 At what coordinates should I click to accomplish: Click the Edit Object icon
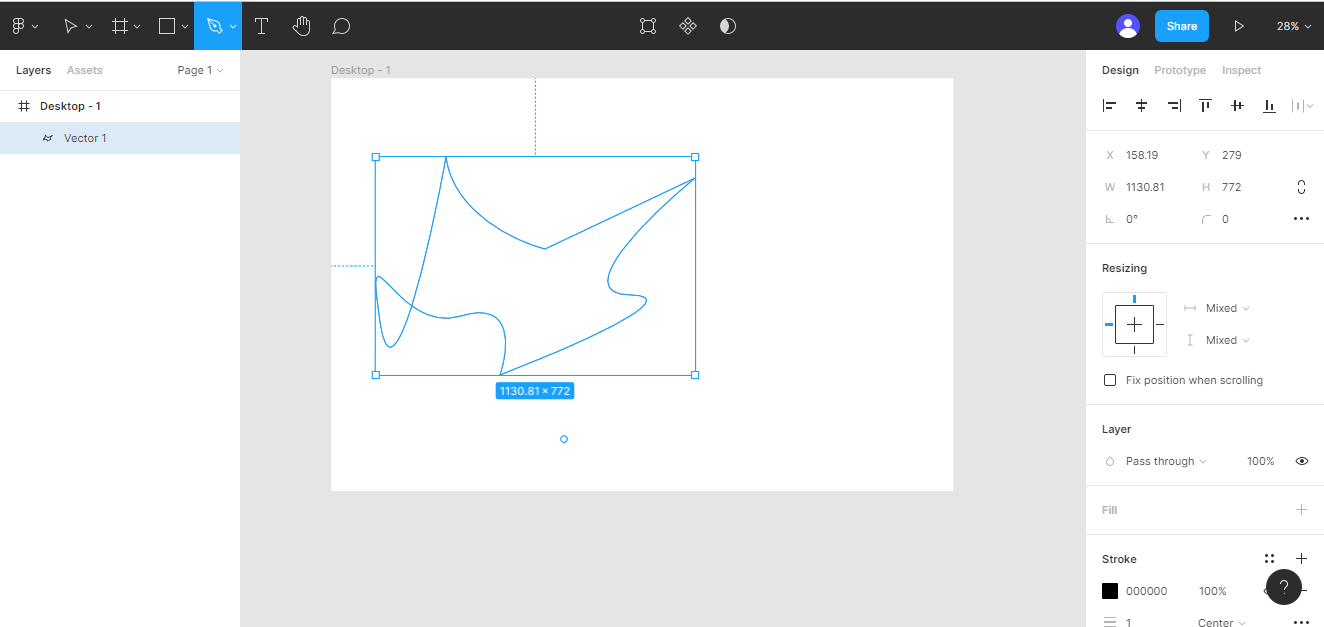pyautogui.click(x=648, y=26)
